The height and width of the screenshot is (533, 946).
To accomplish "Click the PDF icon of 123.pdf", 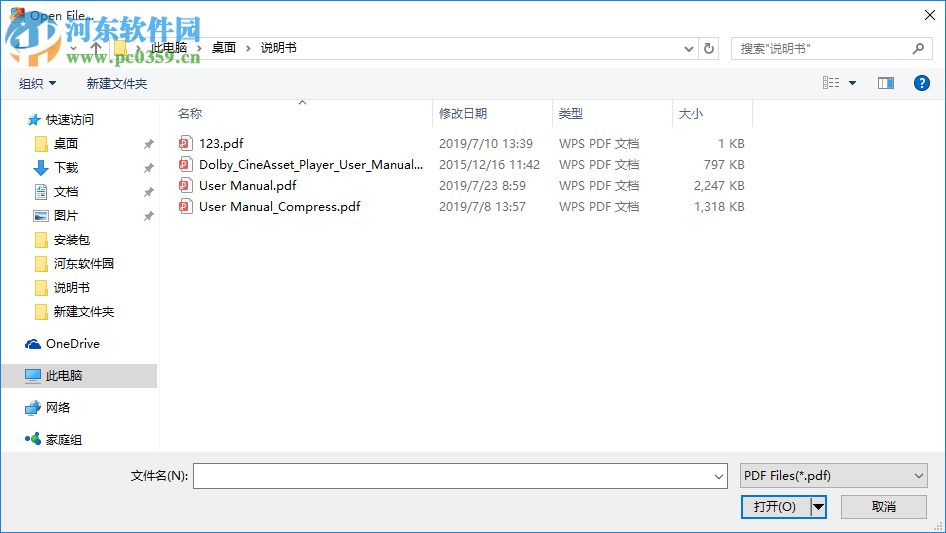I will point(185,143).
